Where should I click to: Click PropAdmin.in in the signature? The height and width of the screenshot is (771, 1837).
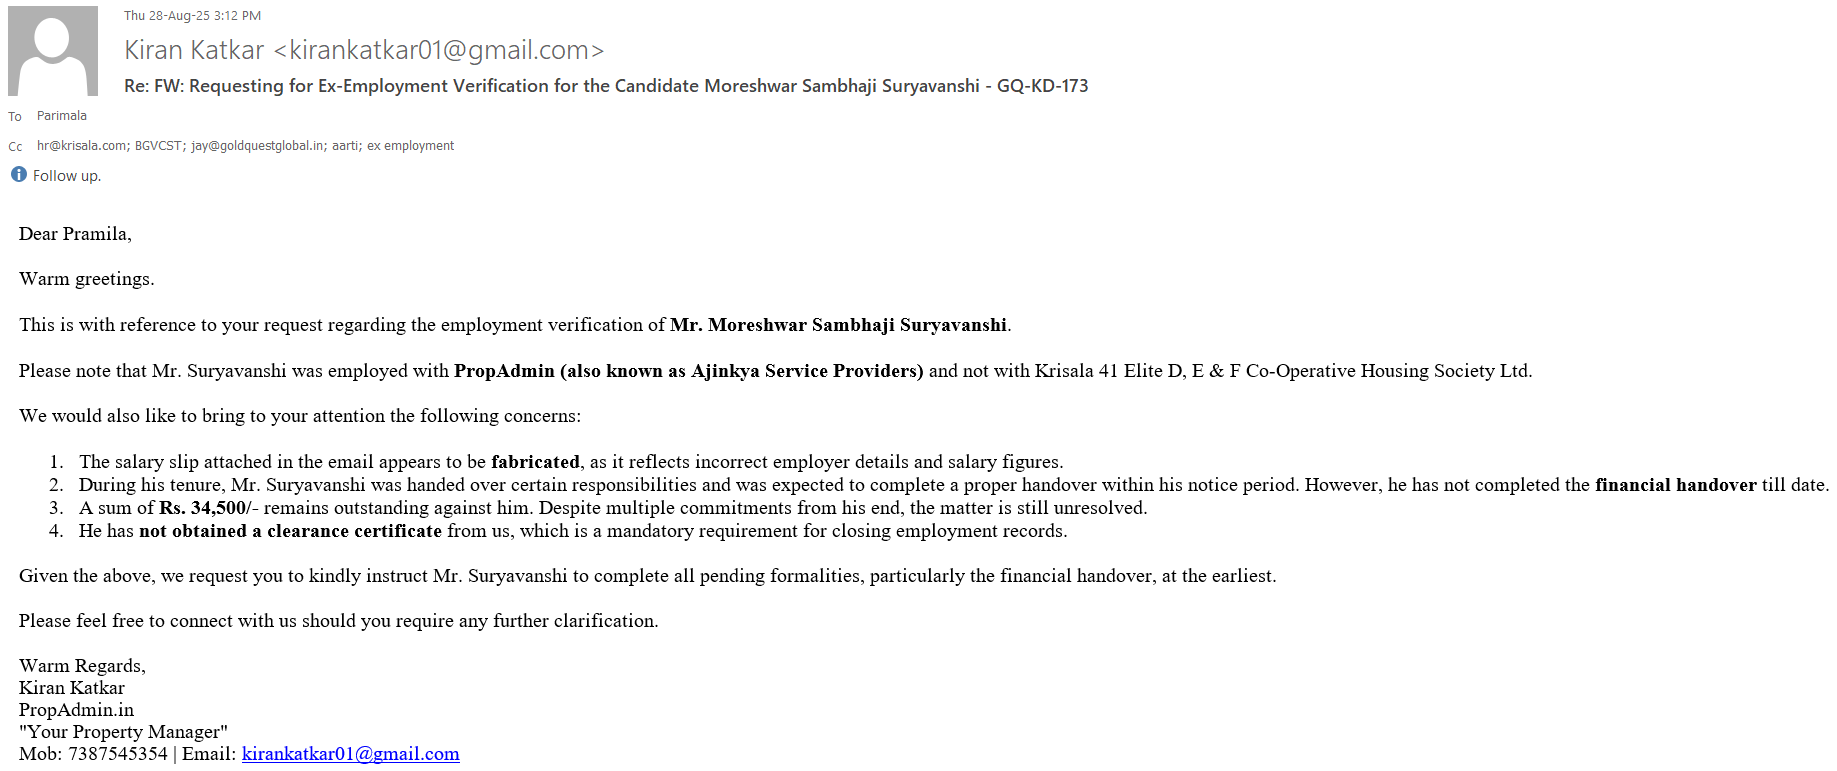[x=76, y=710]
